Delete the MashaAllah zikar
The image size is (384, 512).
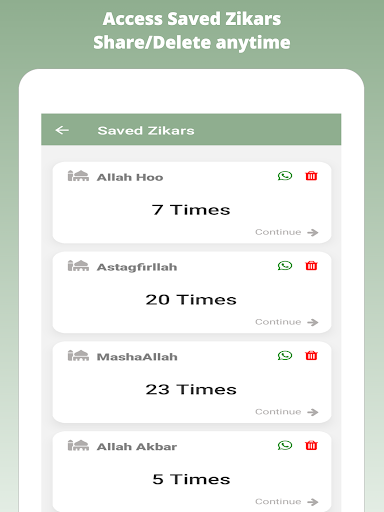311,355
